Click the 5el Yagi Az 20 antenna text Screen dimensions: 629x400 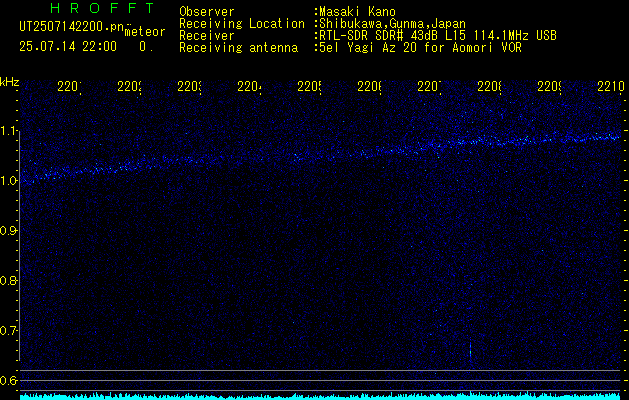418,48
